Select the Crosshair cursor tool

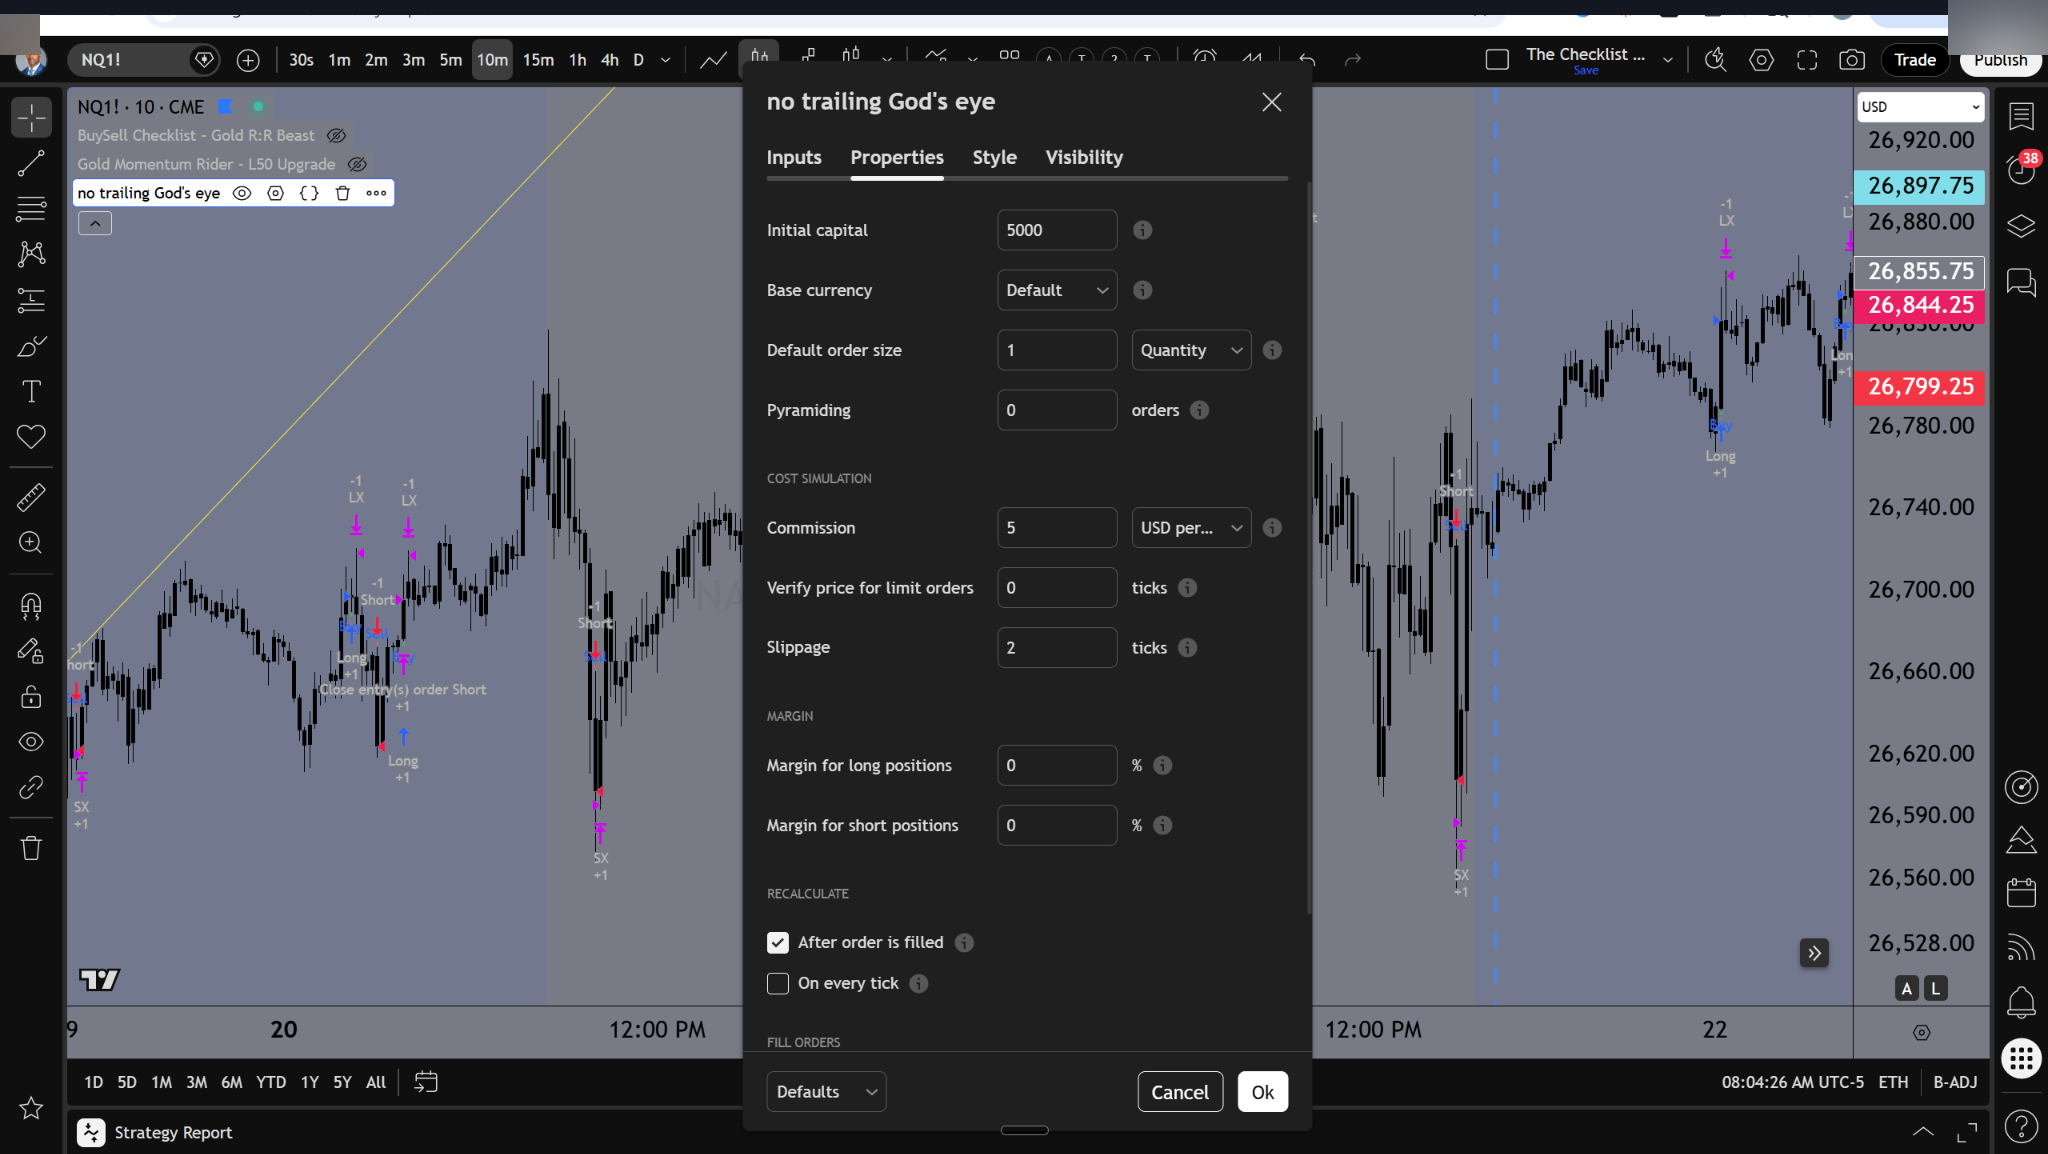31,117
